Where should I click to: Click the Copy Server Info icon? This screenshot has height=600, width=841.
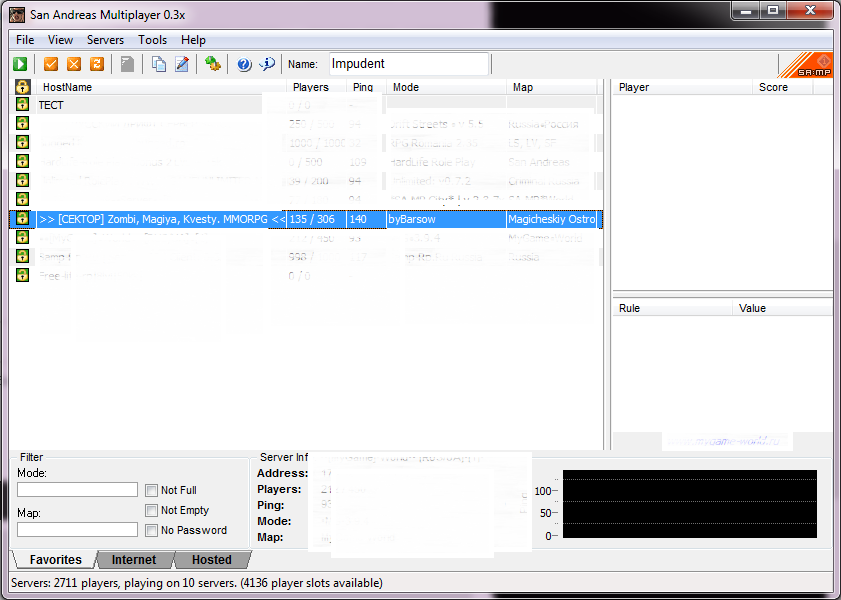click(x=159, y=64)
